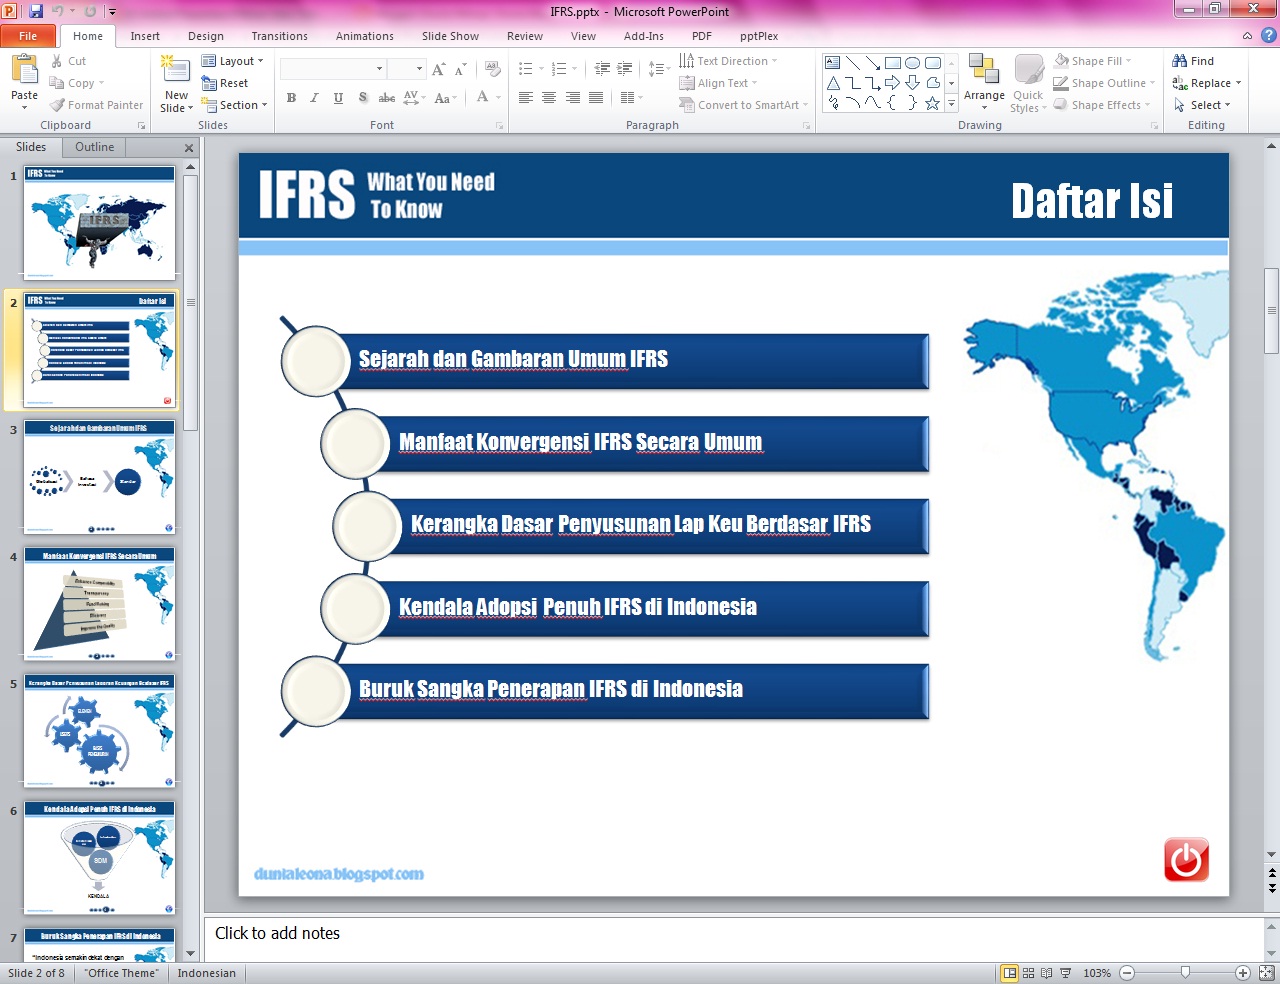This screenshot has width=1280, height=984.
Task: Fit slide to current window
Action: coord(1266,973)
